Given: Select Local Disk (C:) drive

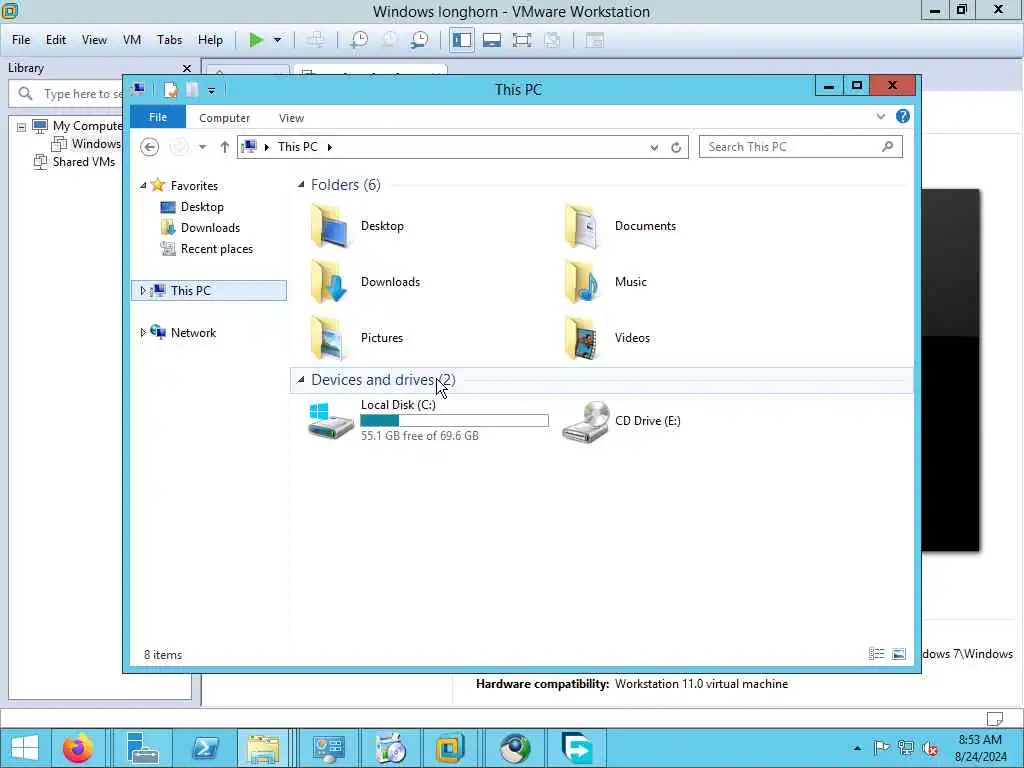Looking at the screenshot, I should click(x=428, y=420).
